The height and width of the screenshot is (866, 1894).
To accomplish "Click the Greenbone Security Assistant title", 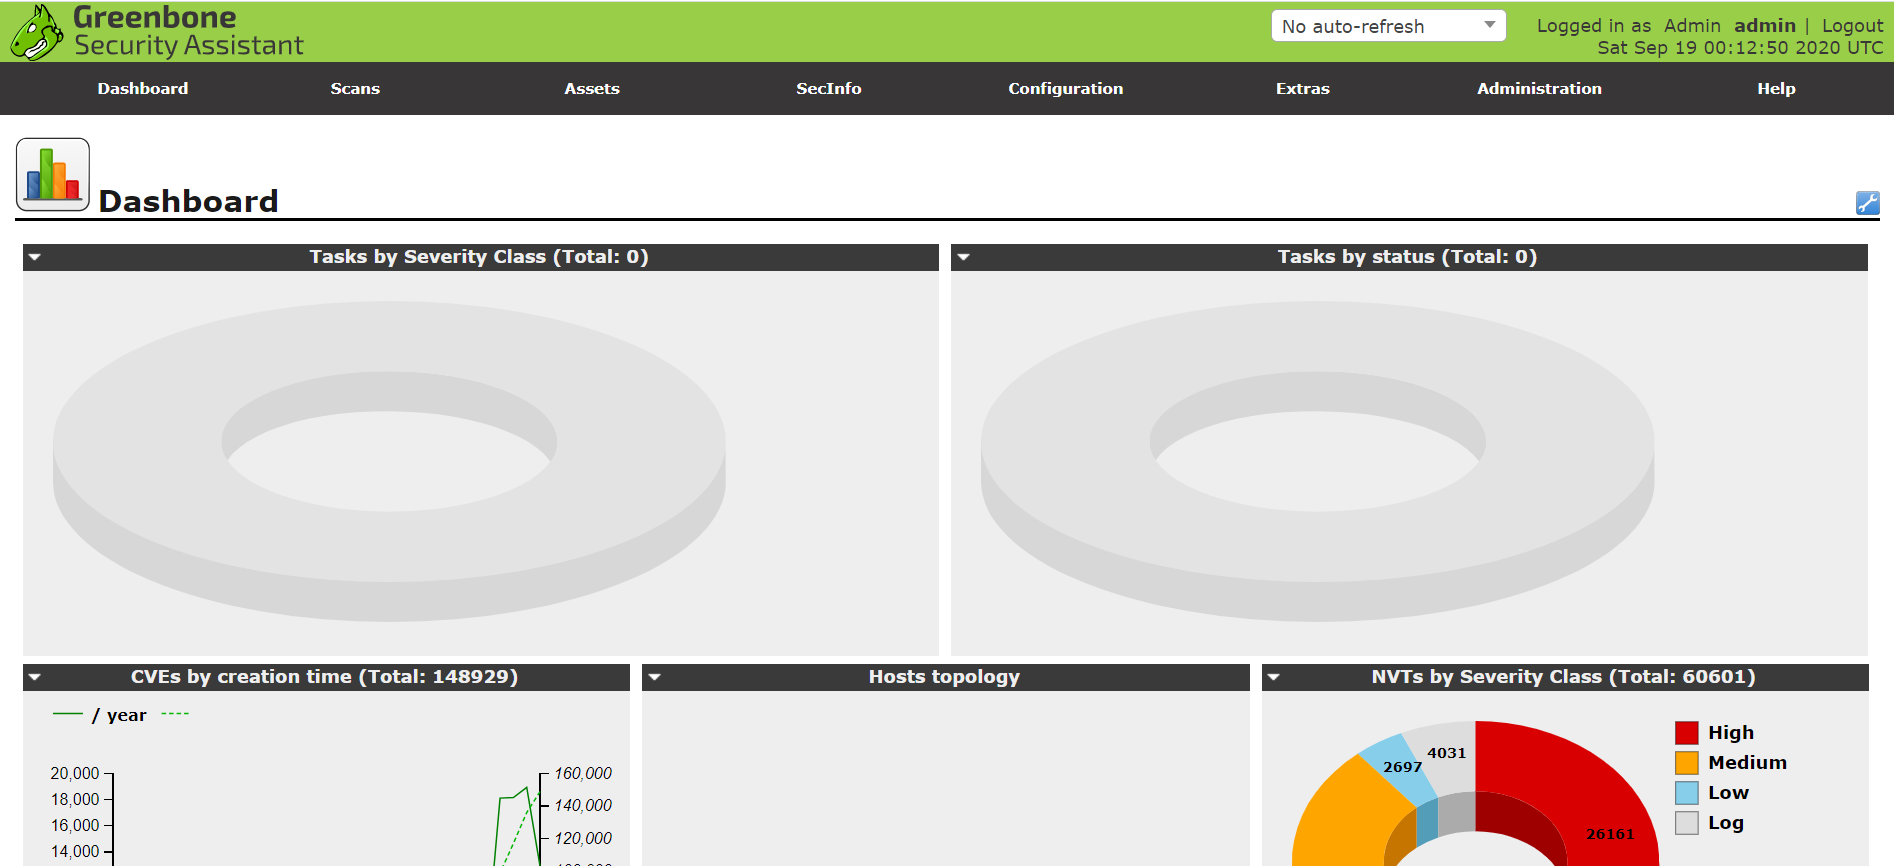I will [188, 31].
